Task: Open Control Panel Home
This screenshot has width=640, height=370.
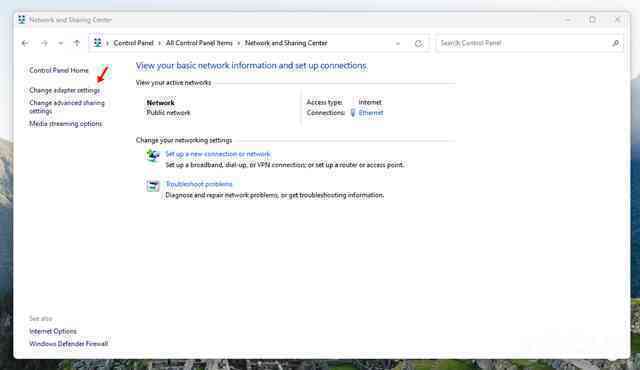Action: 59,70
